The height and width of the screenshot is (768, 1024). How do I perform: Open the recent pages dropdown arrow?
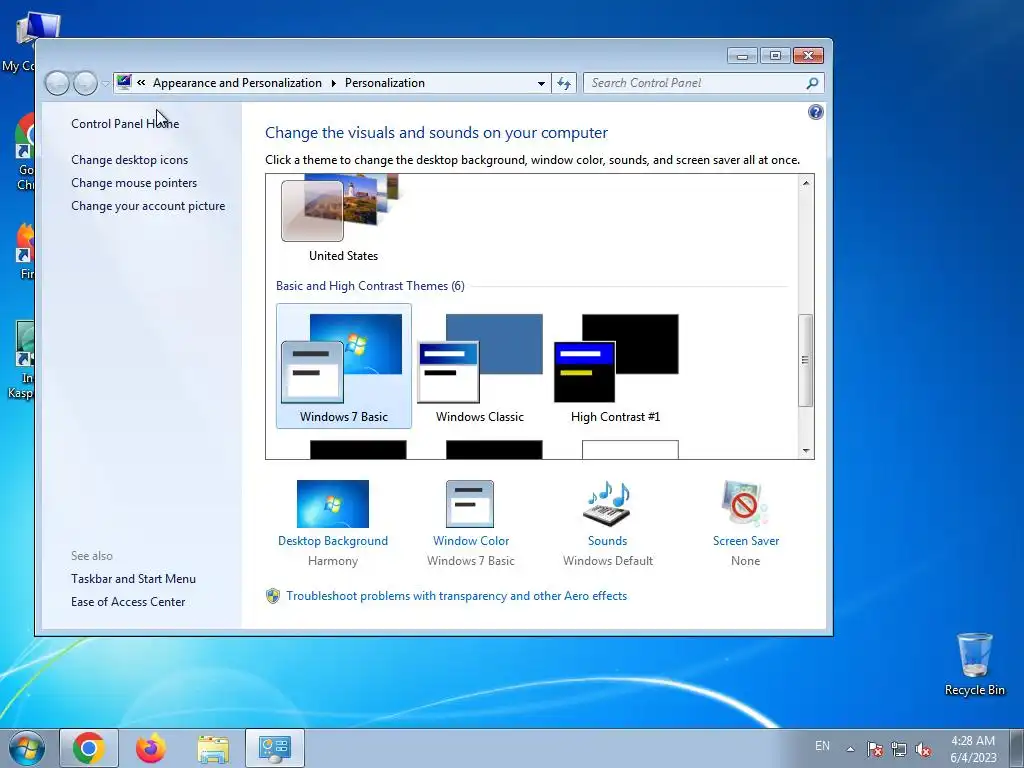coord(105,84)
